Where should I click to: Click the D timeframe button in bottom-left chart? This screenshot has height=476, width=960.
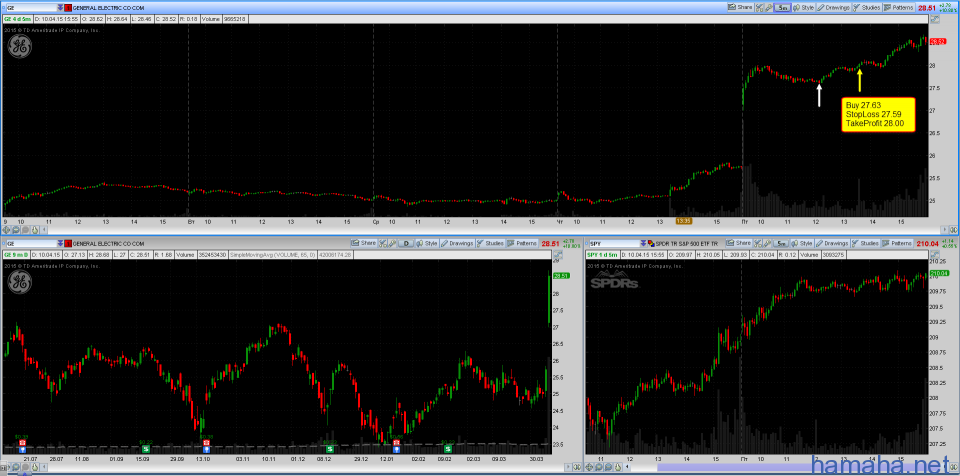tap(408, 243)
